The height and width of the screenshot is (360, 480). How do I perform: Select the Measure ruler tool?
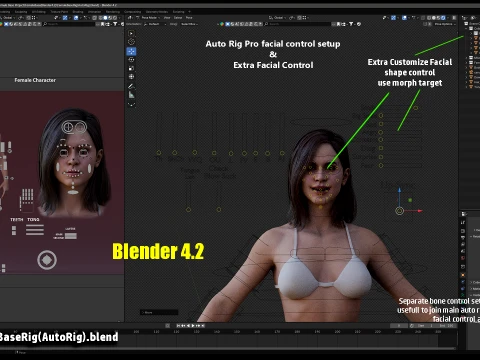pos(131,95)
